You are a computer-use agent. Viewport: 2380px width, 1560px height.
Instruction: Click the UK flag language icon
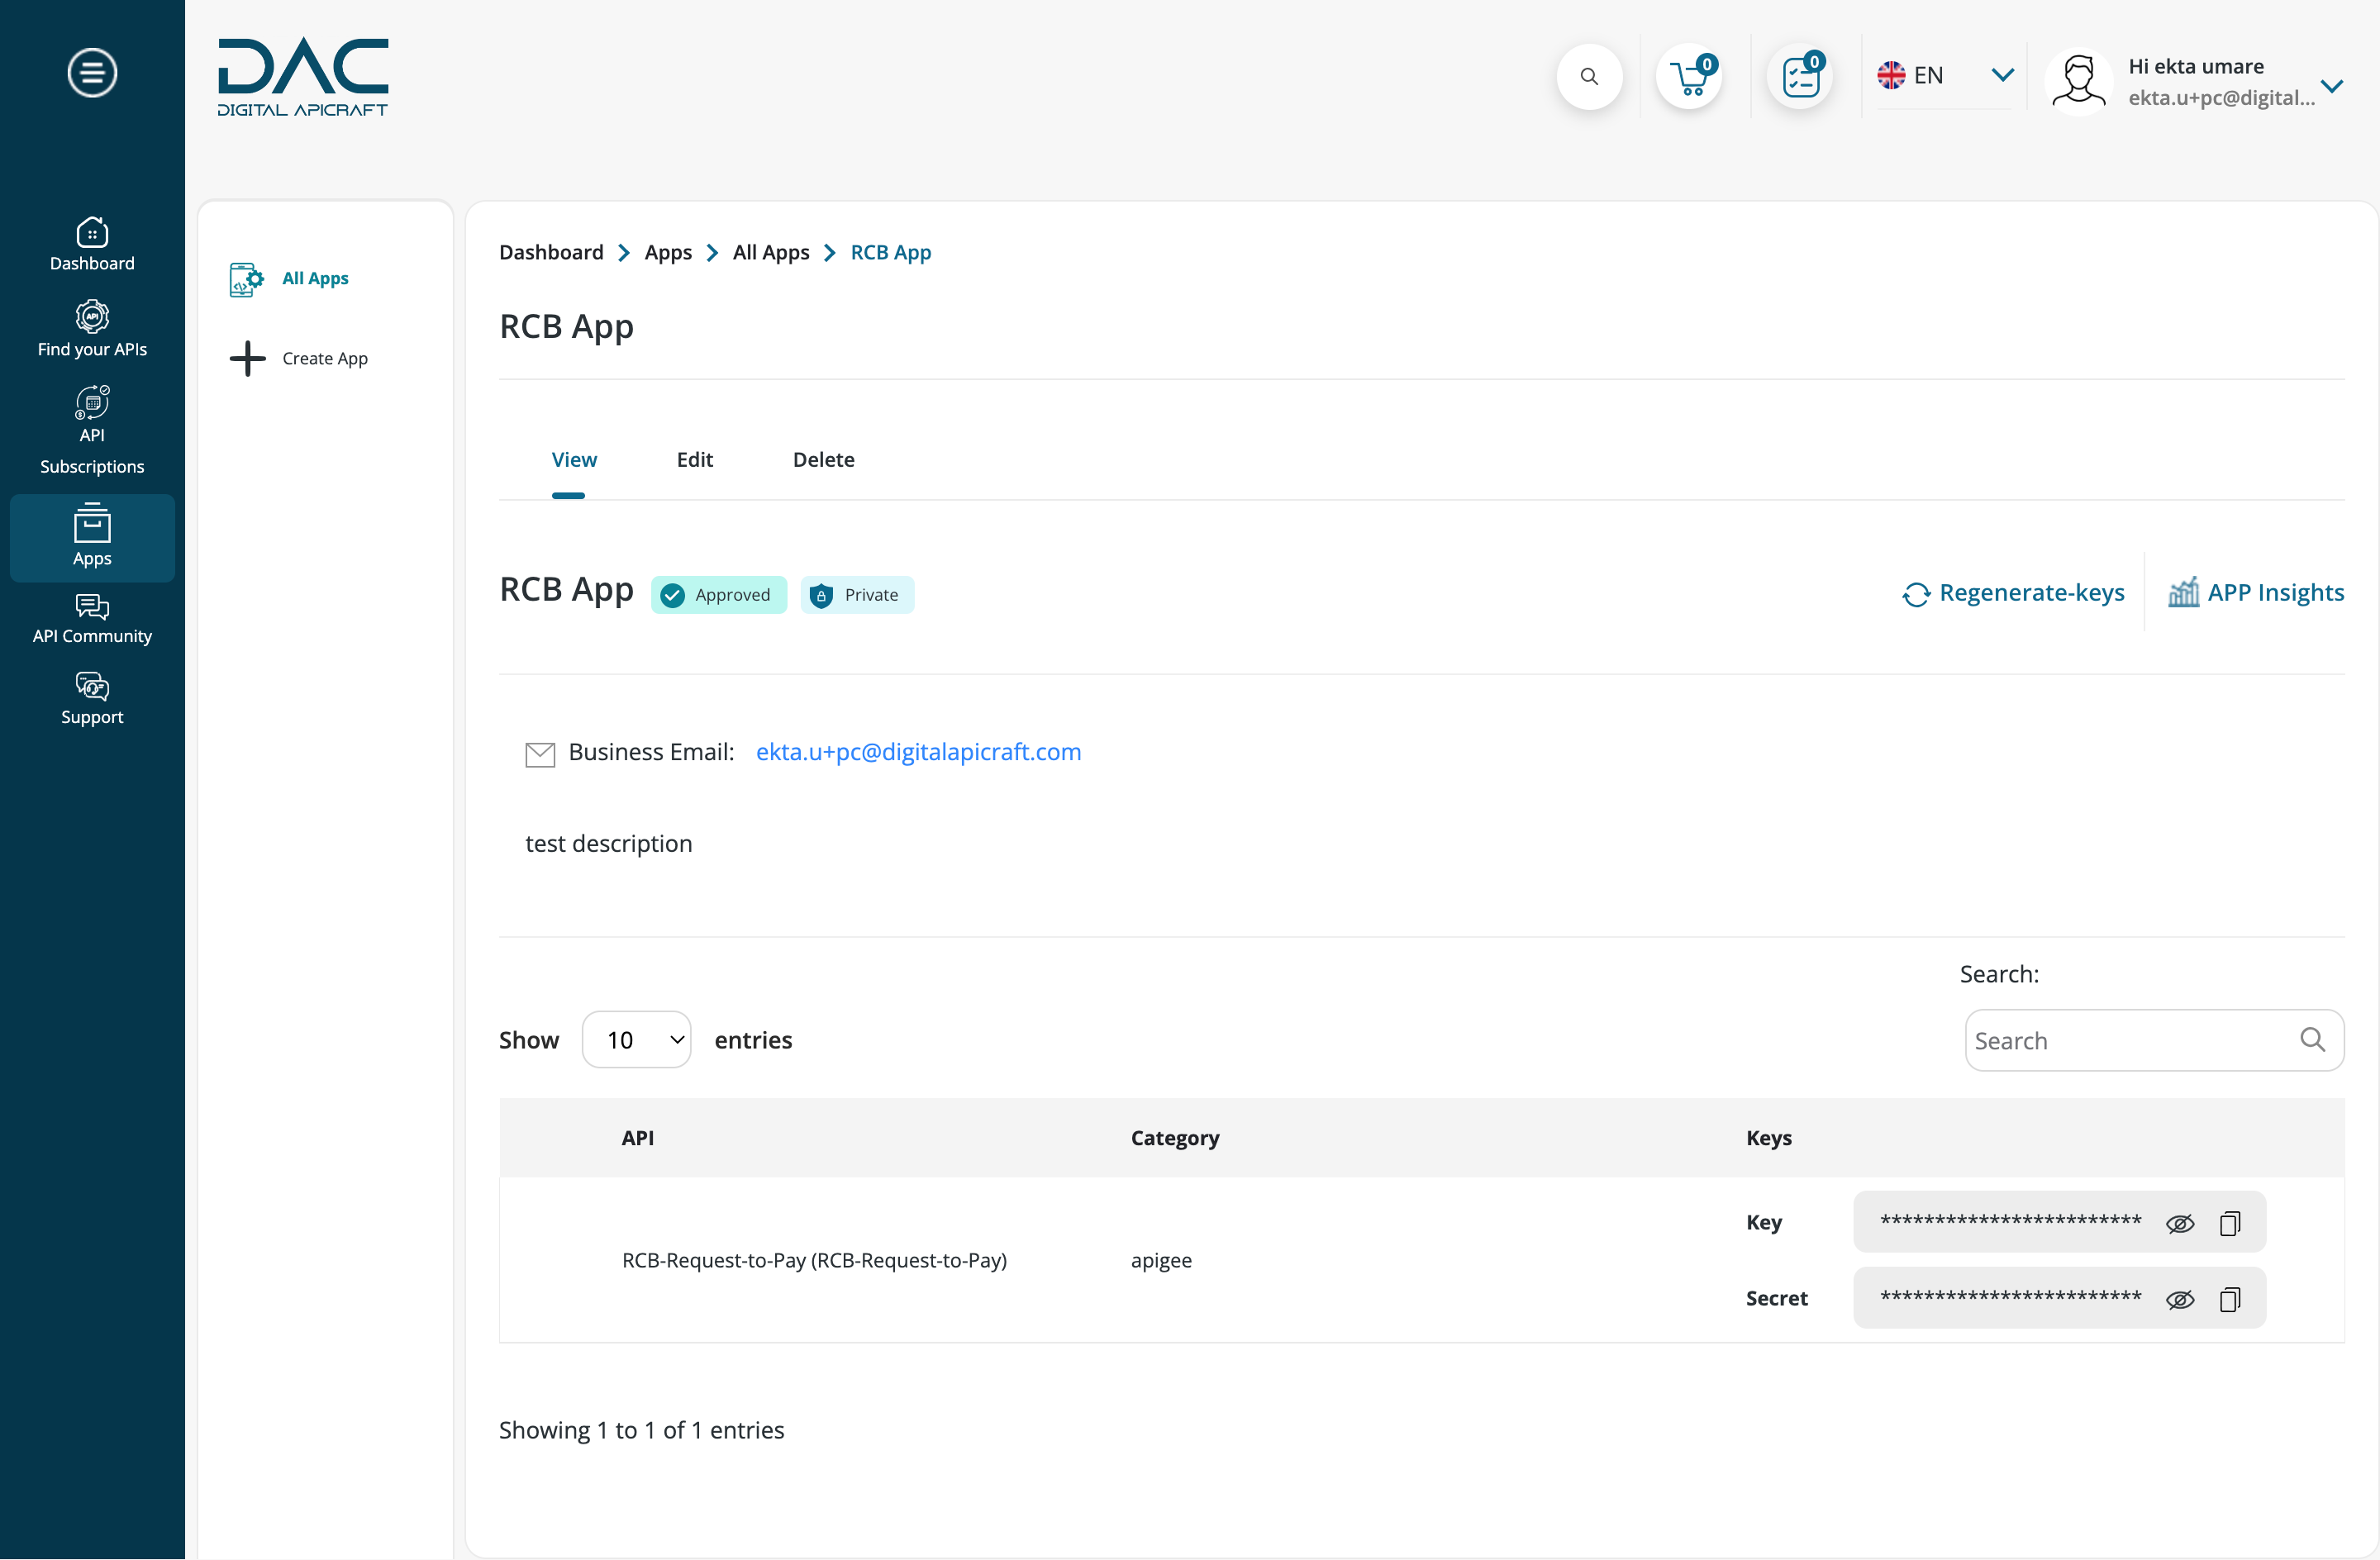[1891, 75]
